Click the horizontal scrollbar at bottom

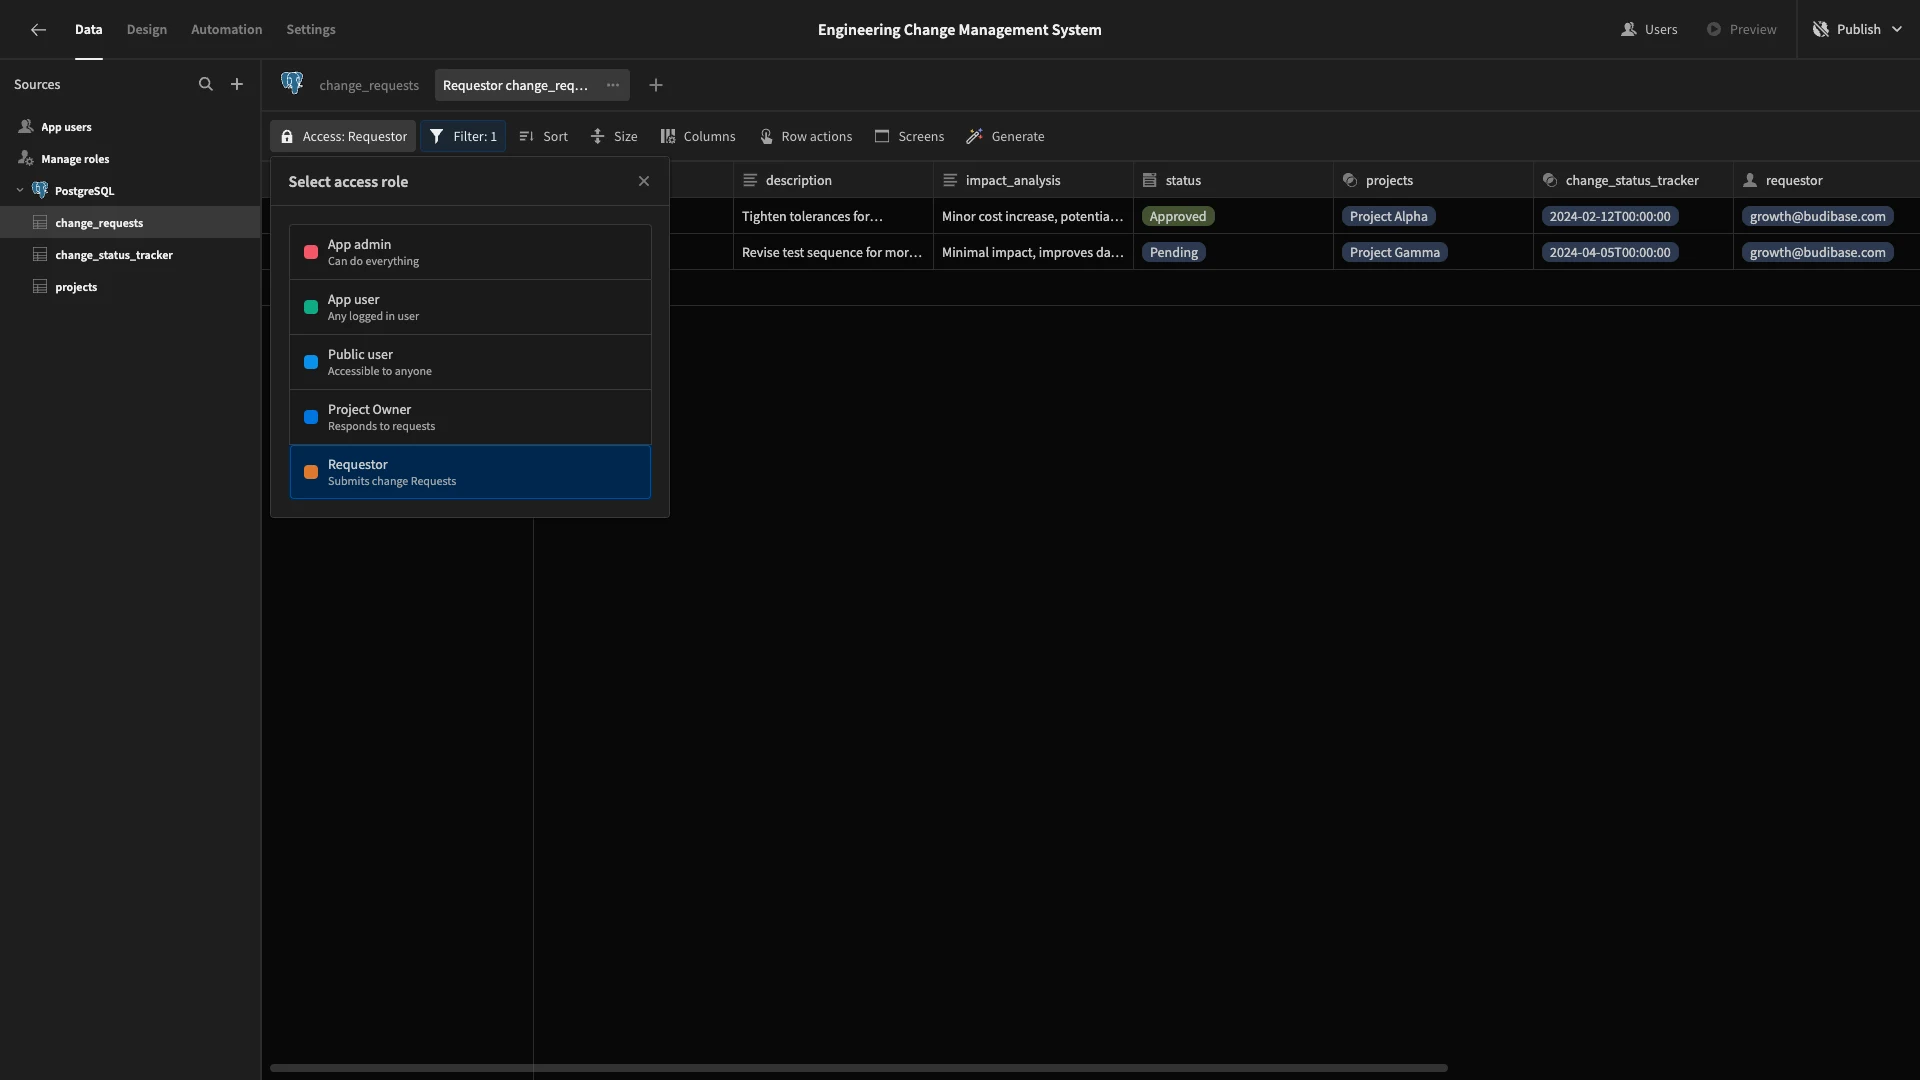click(x=859, y=1068)
